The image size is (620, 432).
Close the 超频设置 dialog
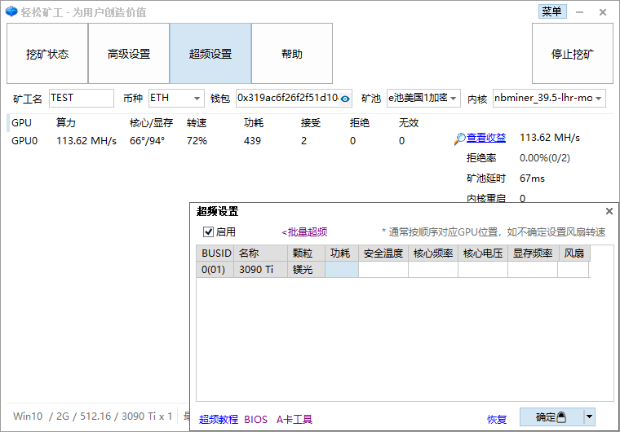pos(609,211)
